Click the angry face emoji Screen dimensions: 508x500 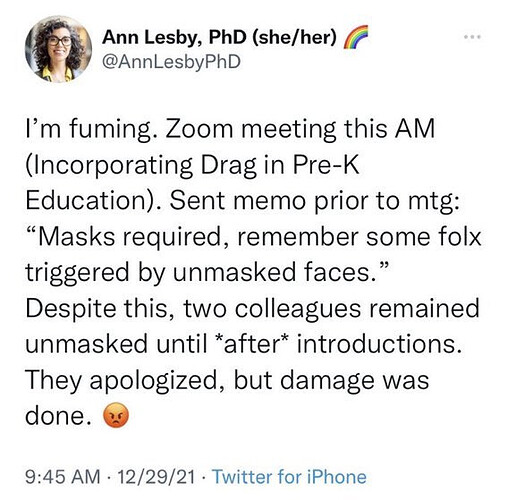(116, 416)
